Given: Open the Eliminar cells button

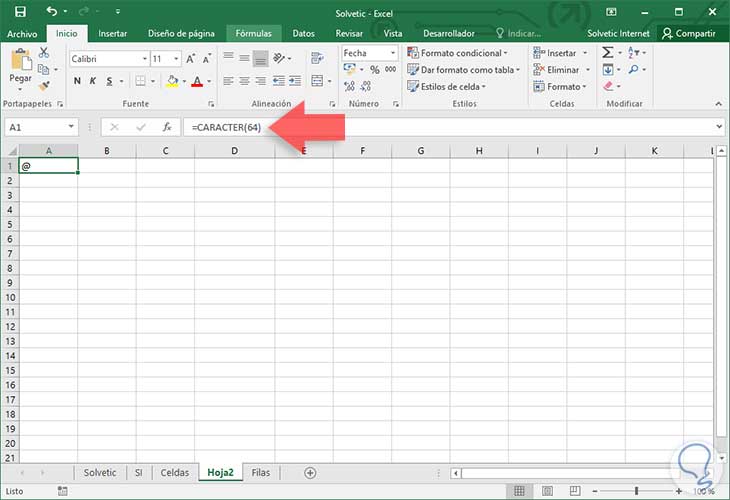Looking at the screenshot, I should click(x=561, y=70).
